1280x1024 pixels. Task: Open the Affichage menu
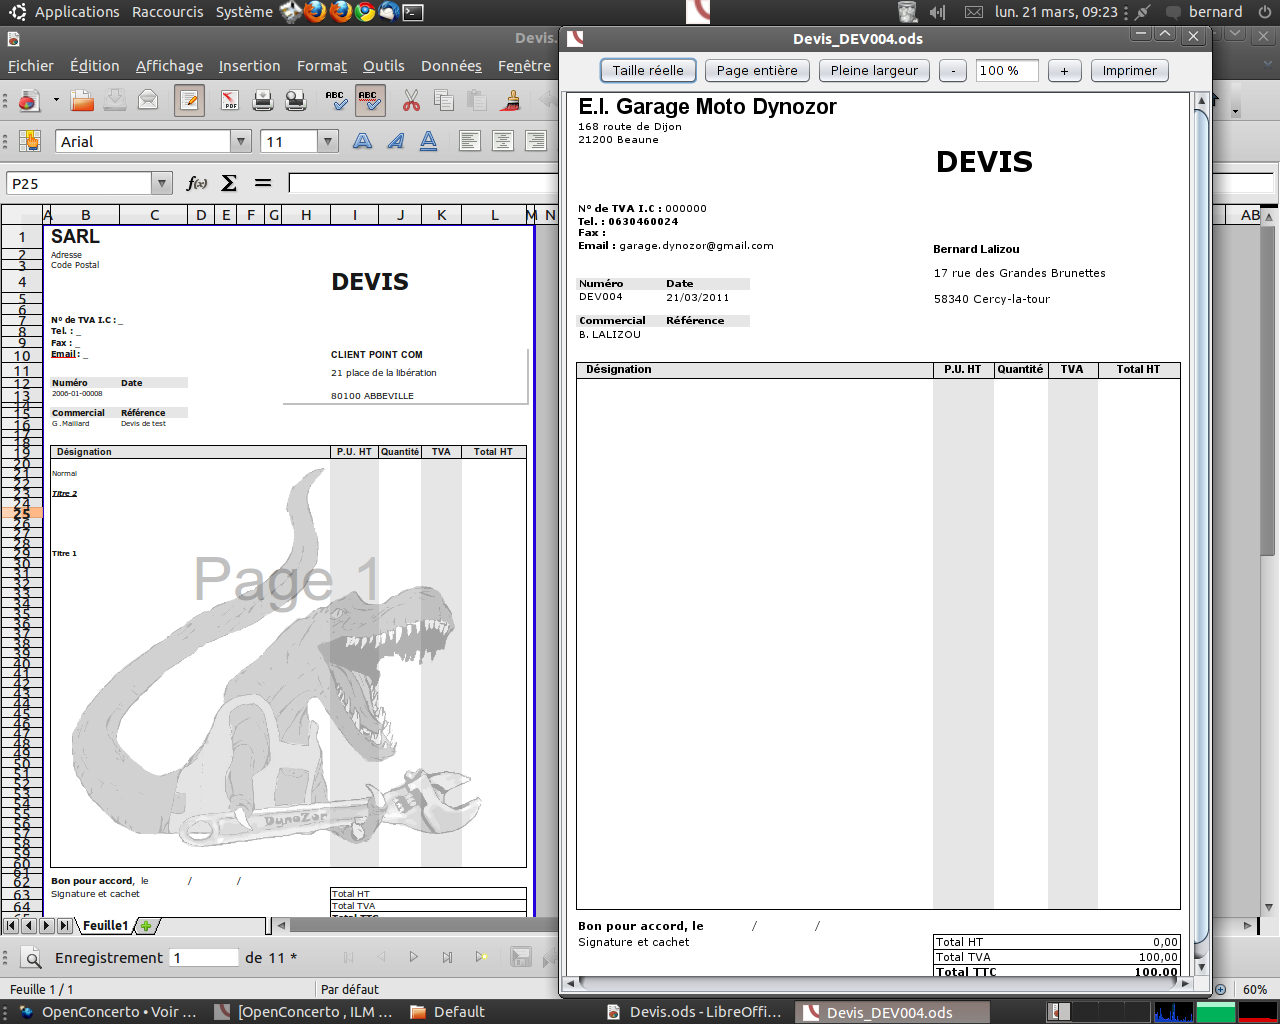tap(169, 65)
